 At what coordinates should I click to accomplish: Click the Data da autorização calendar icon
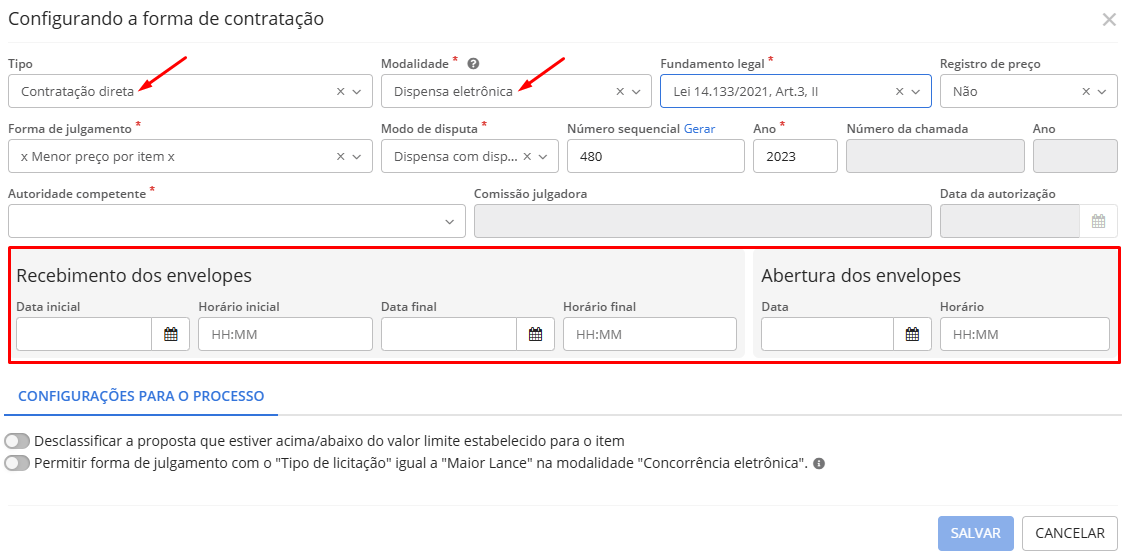[x=1098, y=221]
